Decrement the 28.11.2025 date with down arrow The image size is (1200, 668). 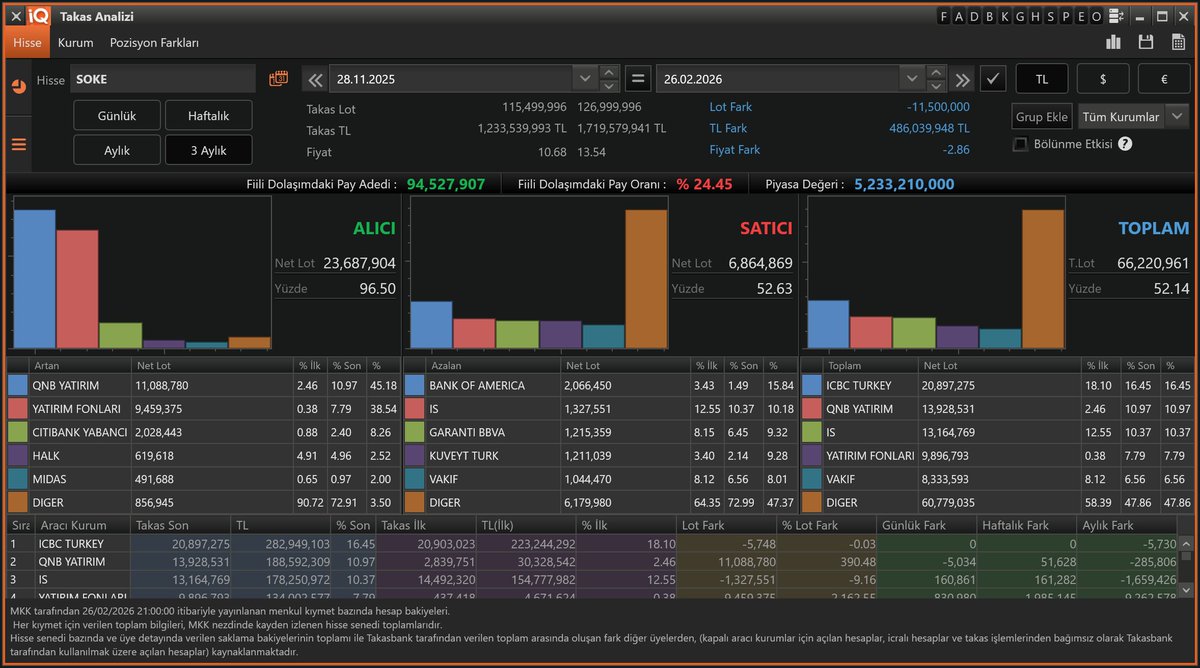pyautogui.click(x=609, y=86)
